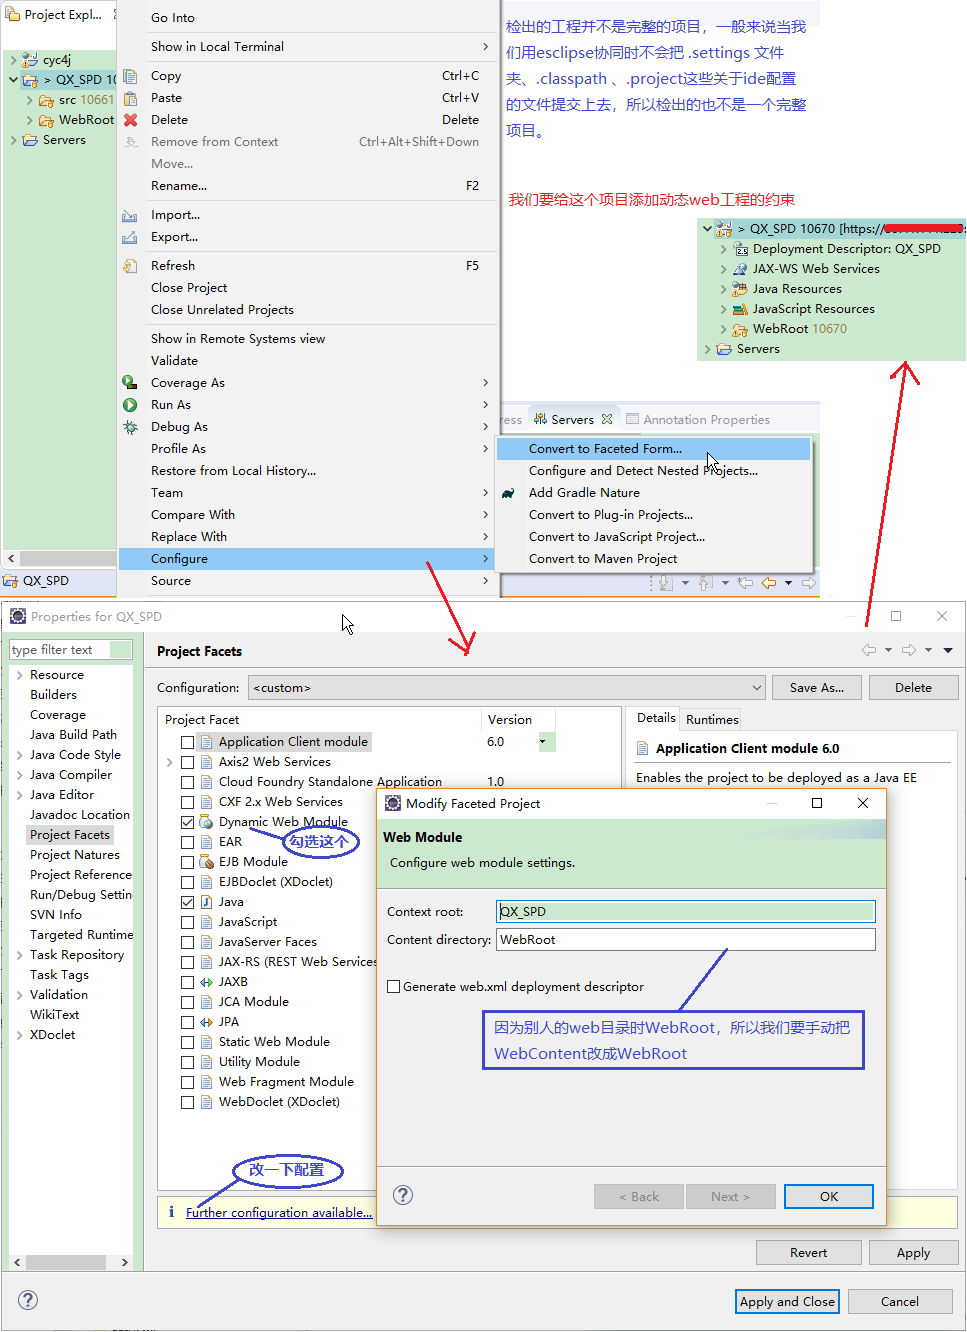Open the version 6.0 dropdown arrow
The image size is (967, 1332).
pyautogui.click(x=543, y=742)
